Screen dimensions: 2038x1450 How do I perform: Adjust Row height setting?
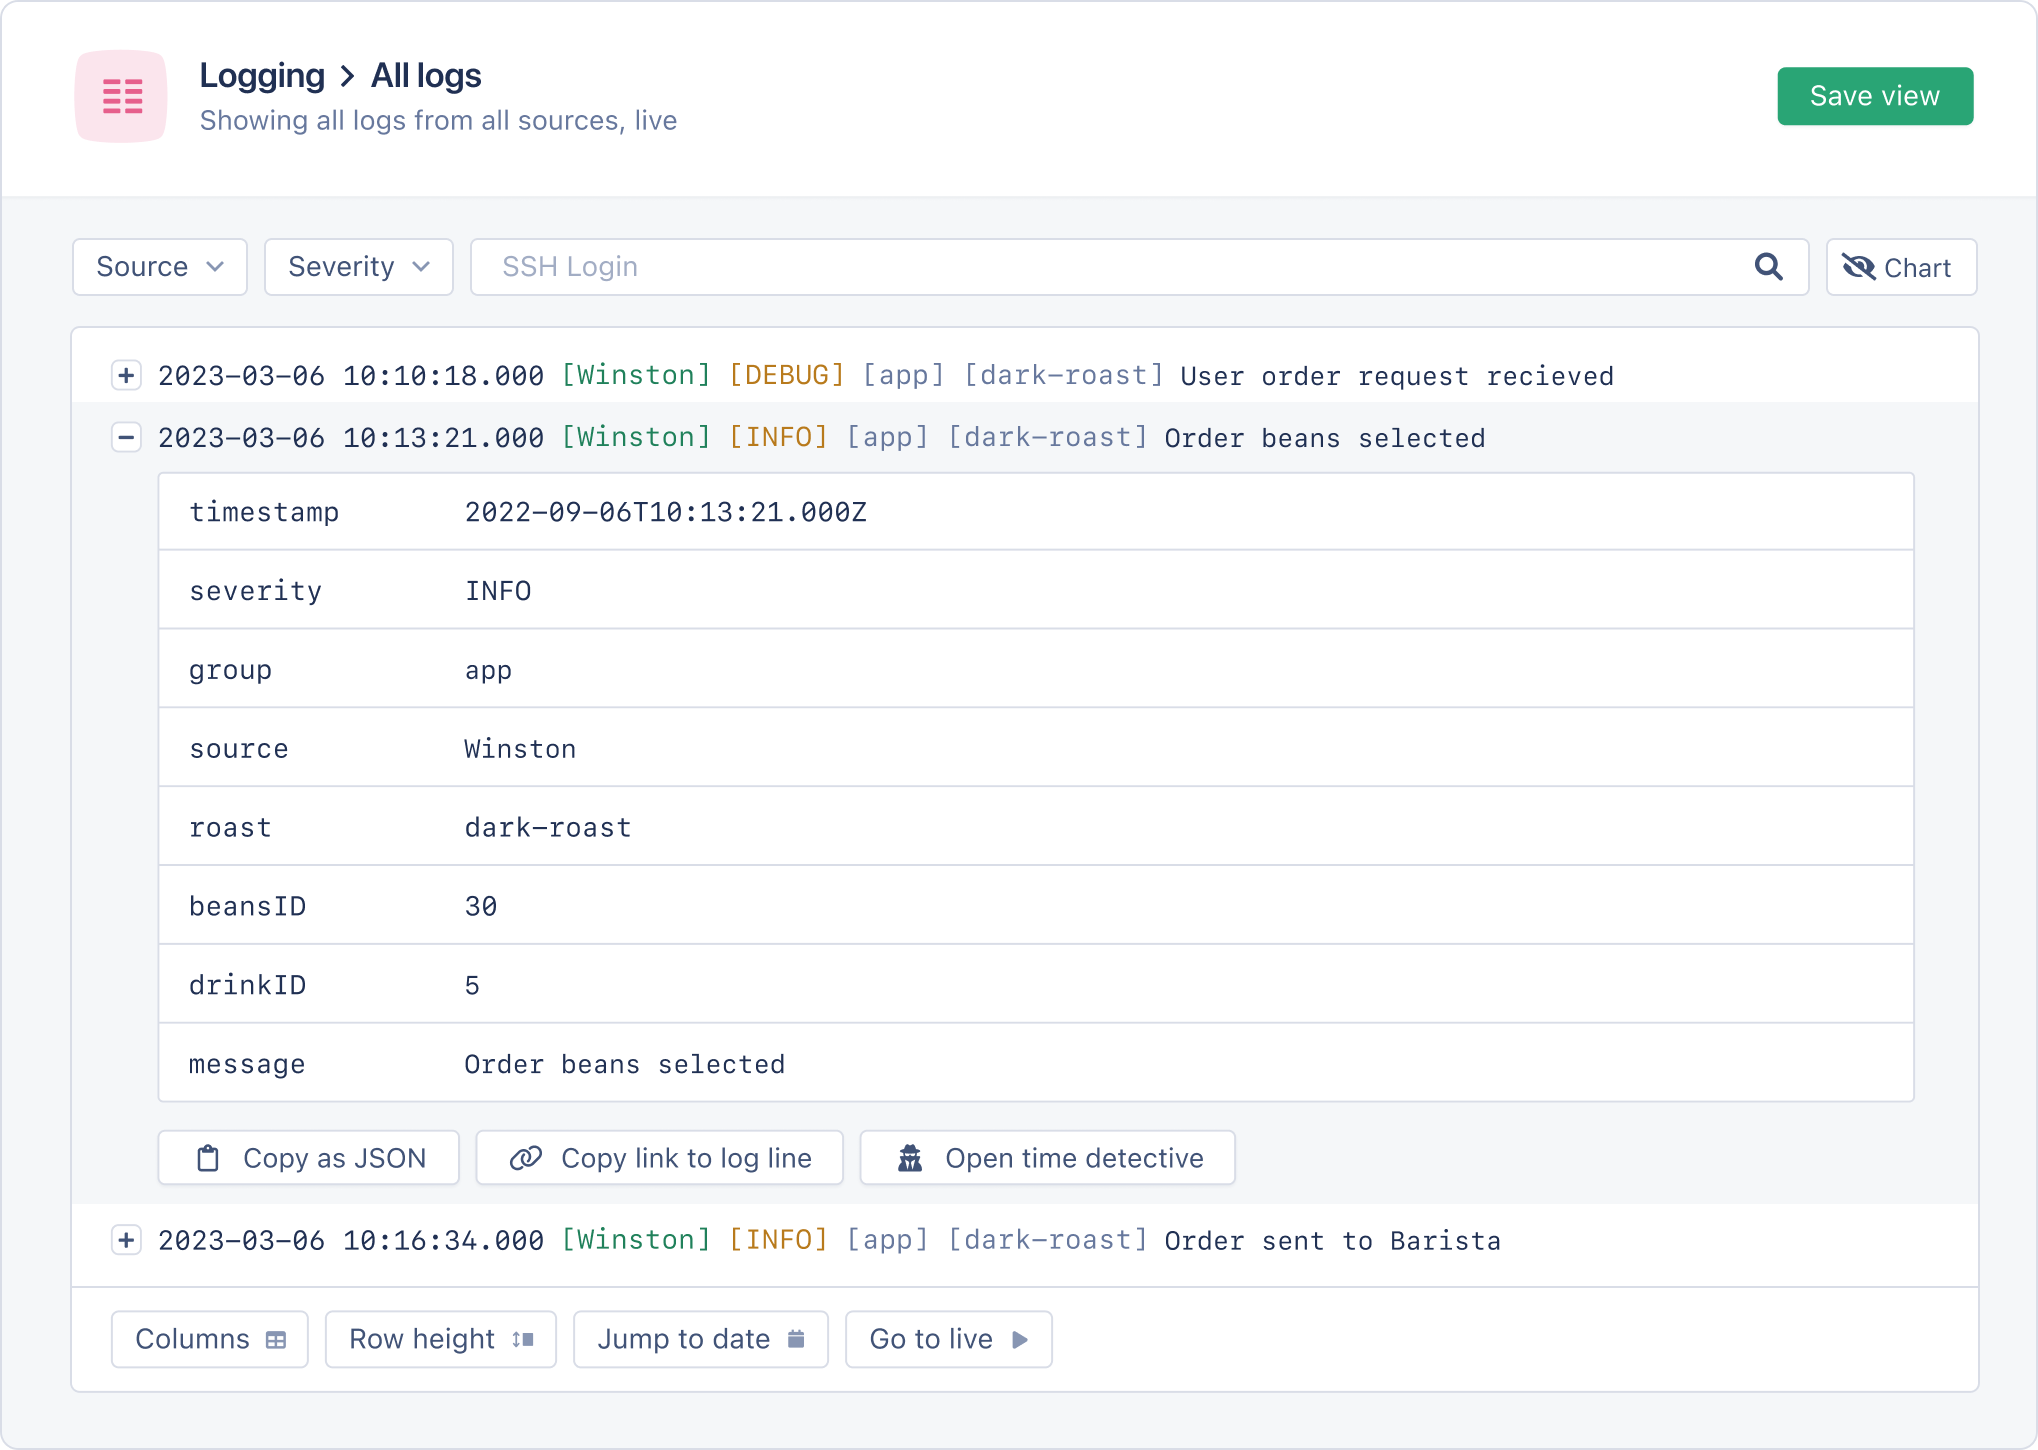440,1339
